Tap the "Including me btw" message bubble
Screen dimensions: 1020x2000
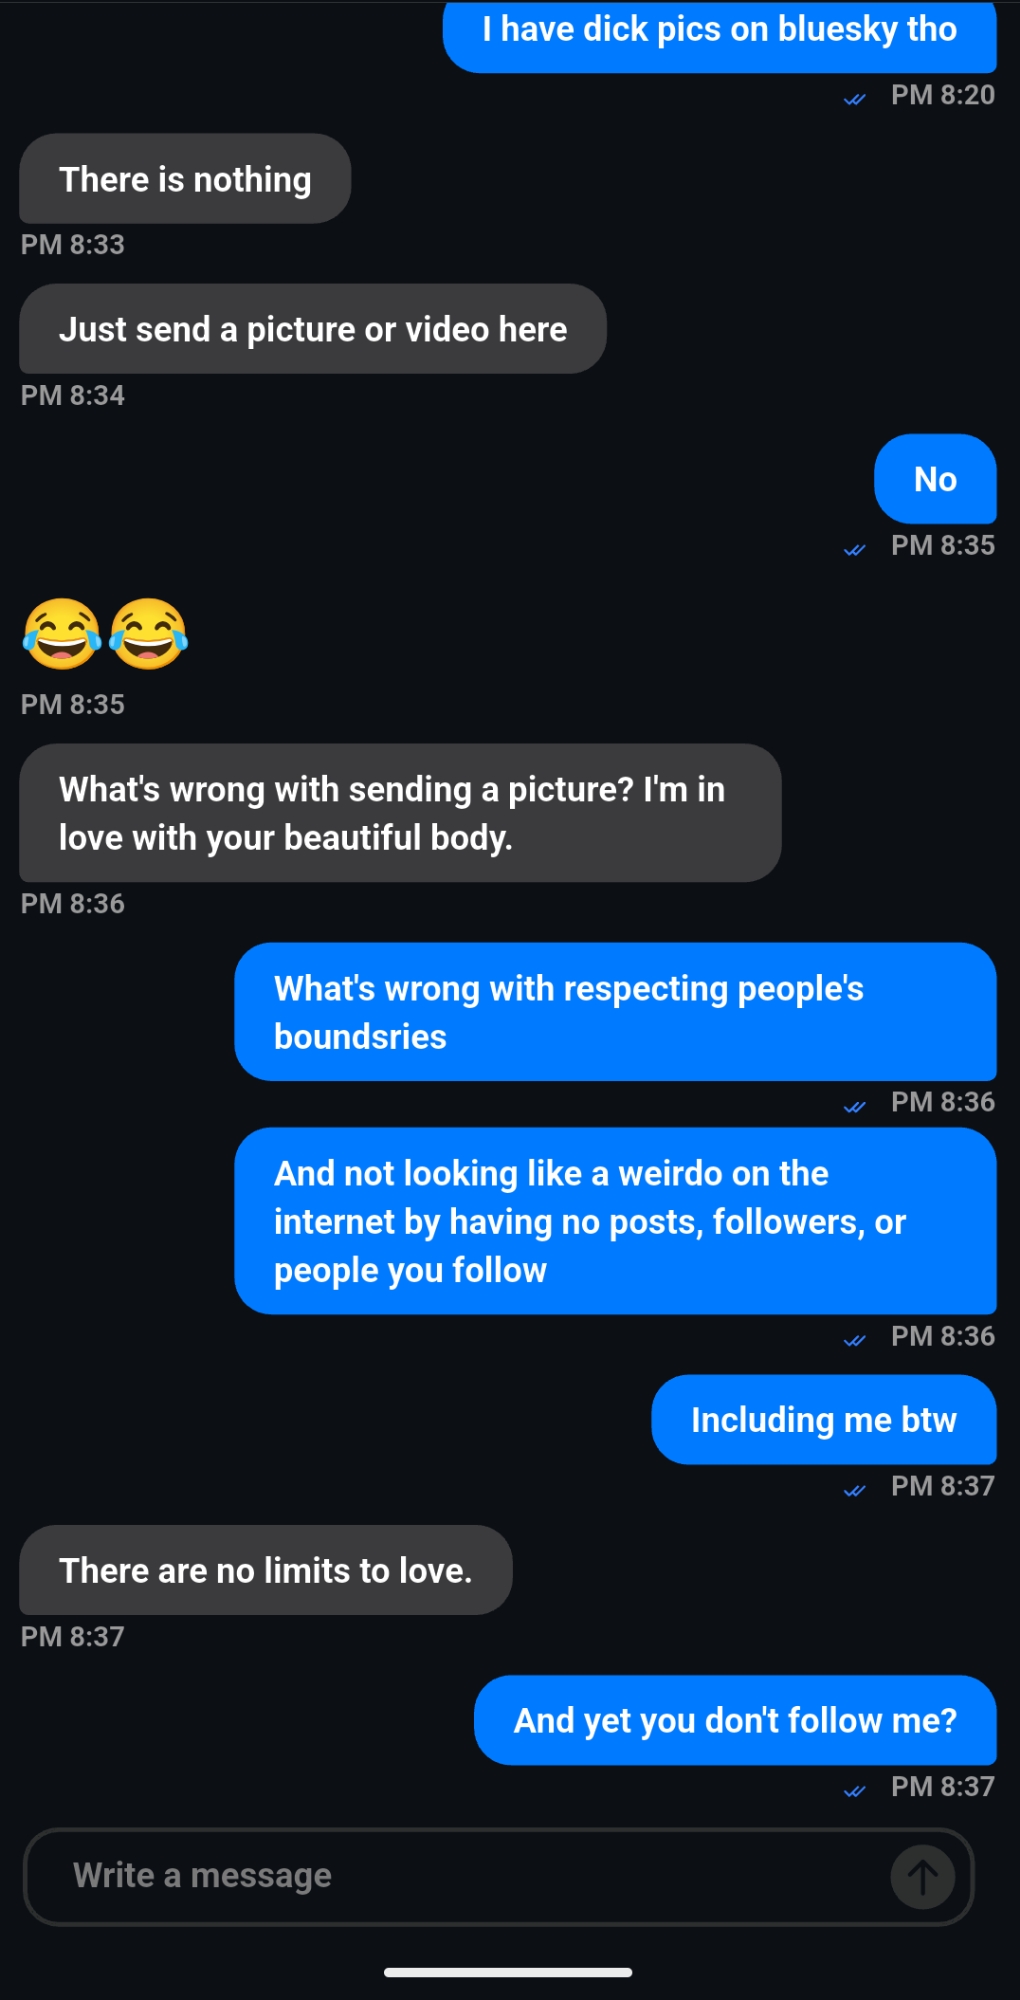coord(823,1420)
